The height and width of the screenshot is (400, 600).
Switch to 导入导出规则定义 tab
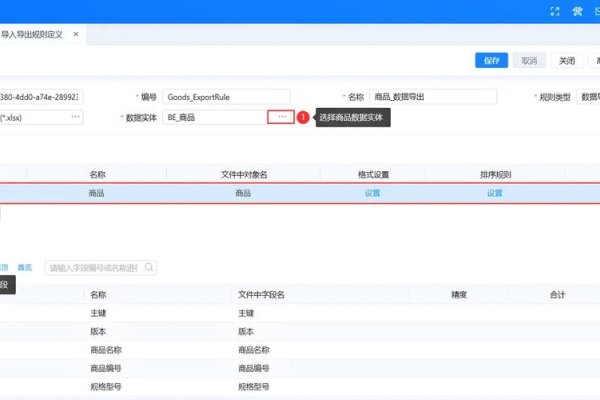click(32, 34)
